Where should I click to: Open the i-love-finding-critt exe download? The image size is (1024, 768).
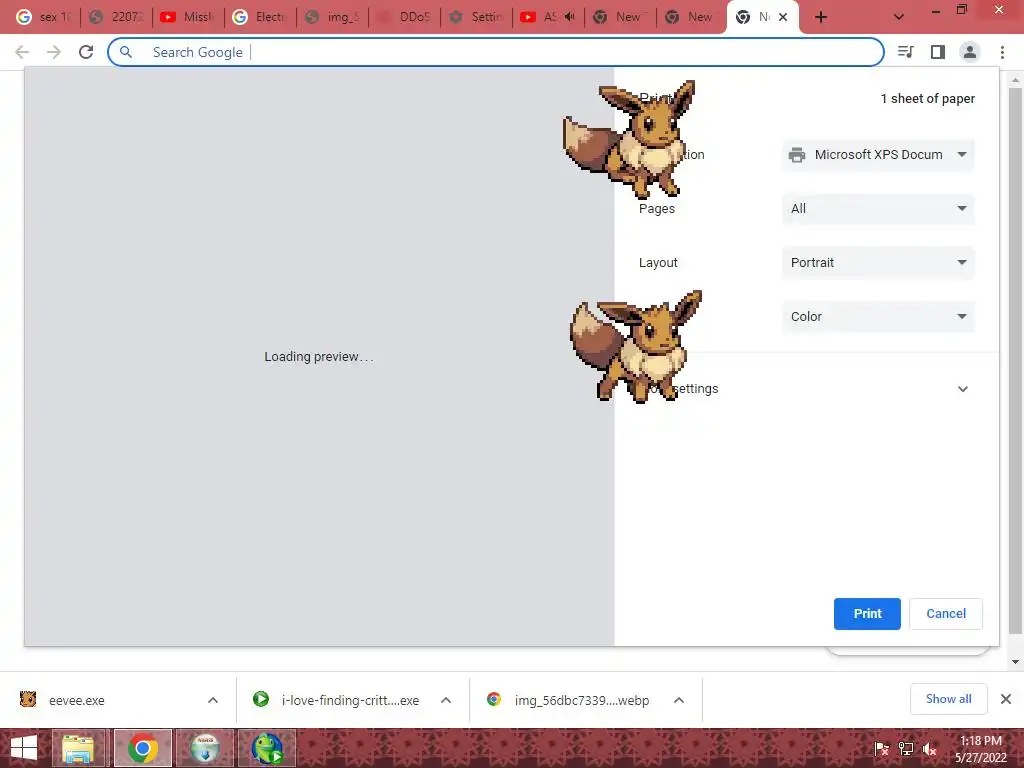(x=350, y=700)
